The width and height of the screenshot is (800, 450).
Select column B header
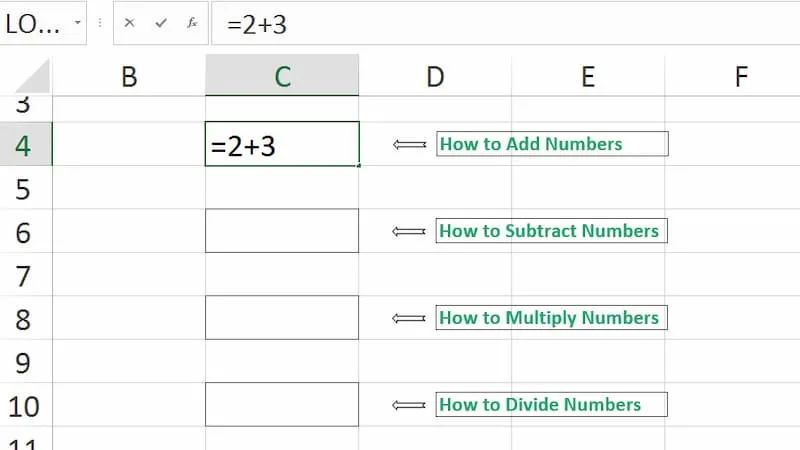(x=128, y=76)
